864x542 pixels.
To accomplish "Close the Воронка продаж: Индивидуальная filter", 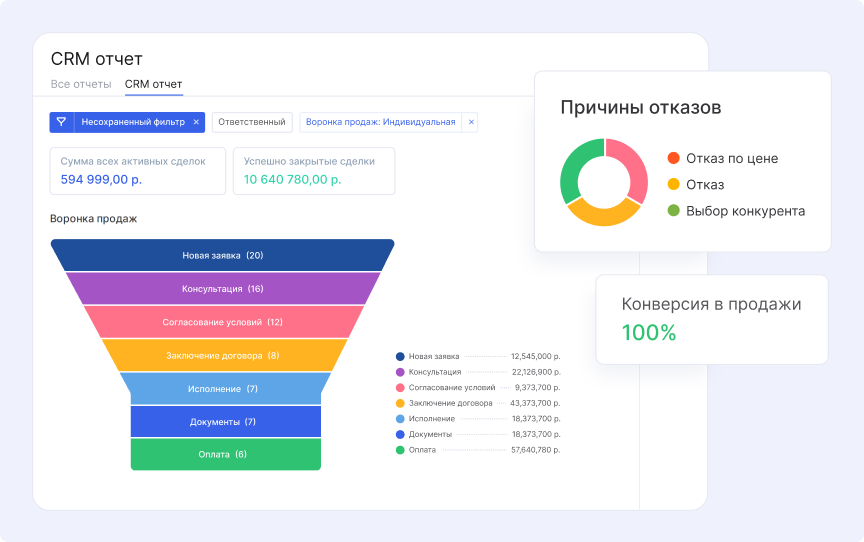I will point(472,122).
